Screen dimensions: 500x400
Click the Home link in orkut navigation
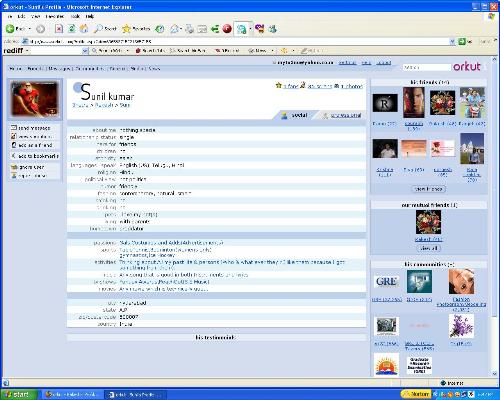(x=15, y=68)
